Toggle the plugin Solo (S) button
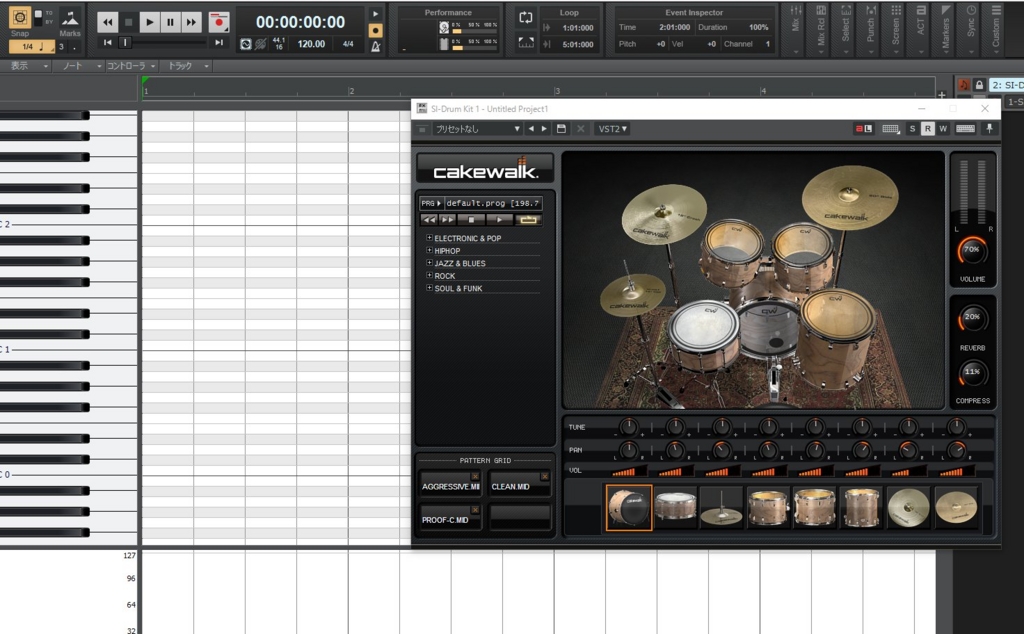This screenshot has height=634, width=1024. click(912, 129)
